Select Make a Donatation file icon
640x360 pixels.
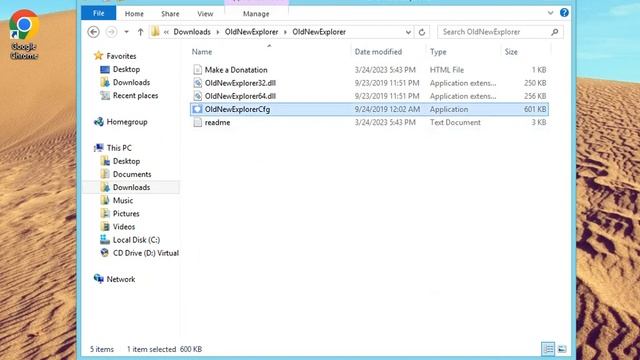point(198,70)
